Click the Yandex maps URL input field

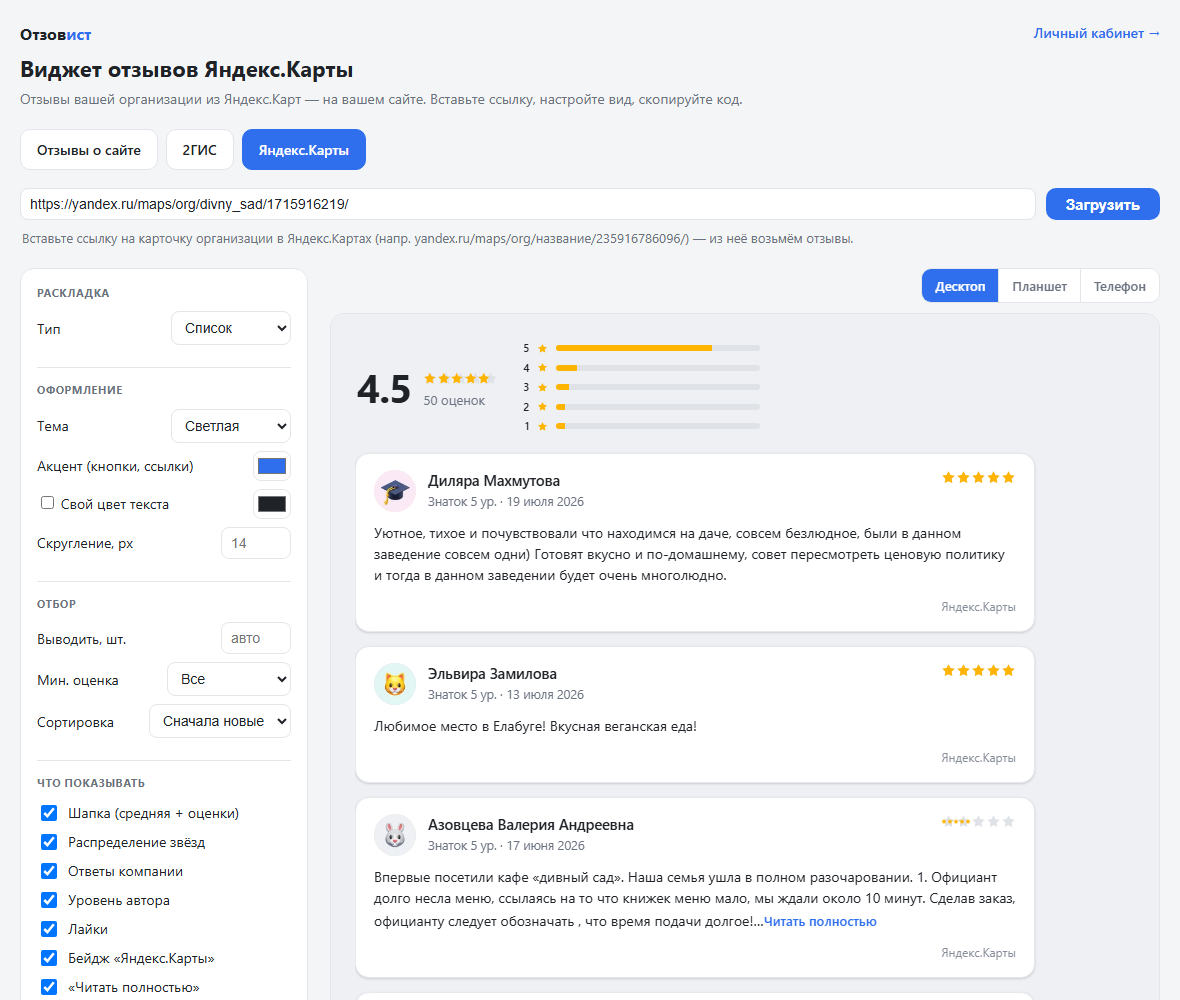click(x=528, y=204)
